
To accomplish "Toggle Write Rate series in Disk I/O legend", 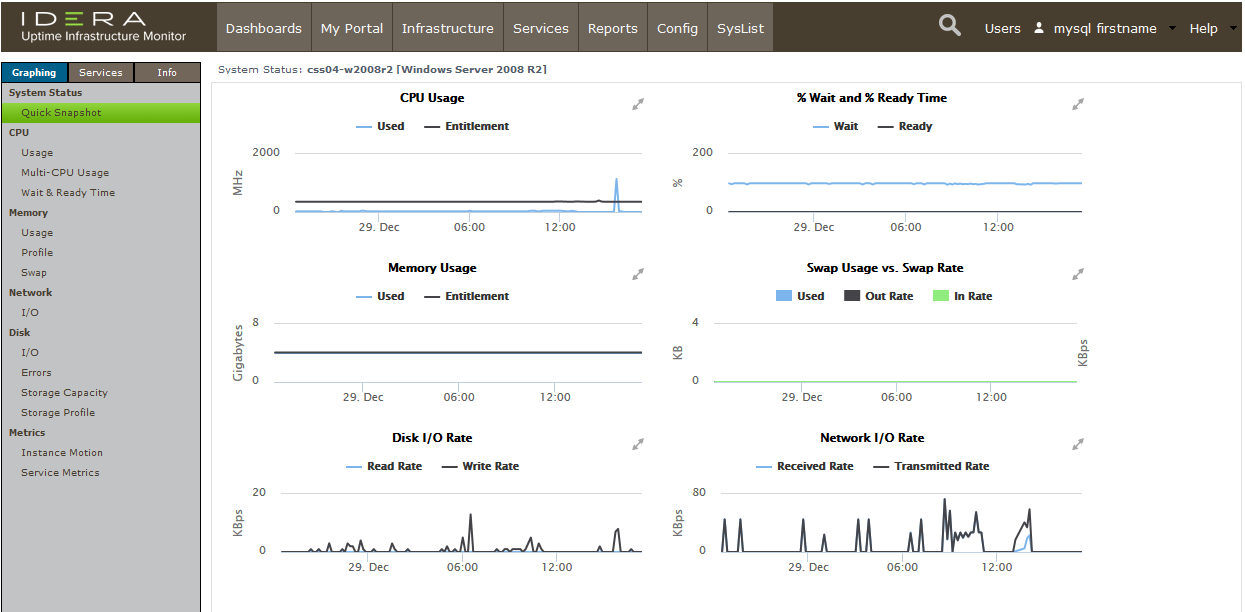I will pyautogui.click(x=490, y=467).
